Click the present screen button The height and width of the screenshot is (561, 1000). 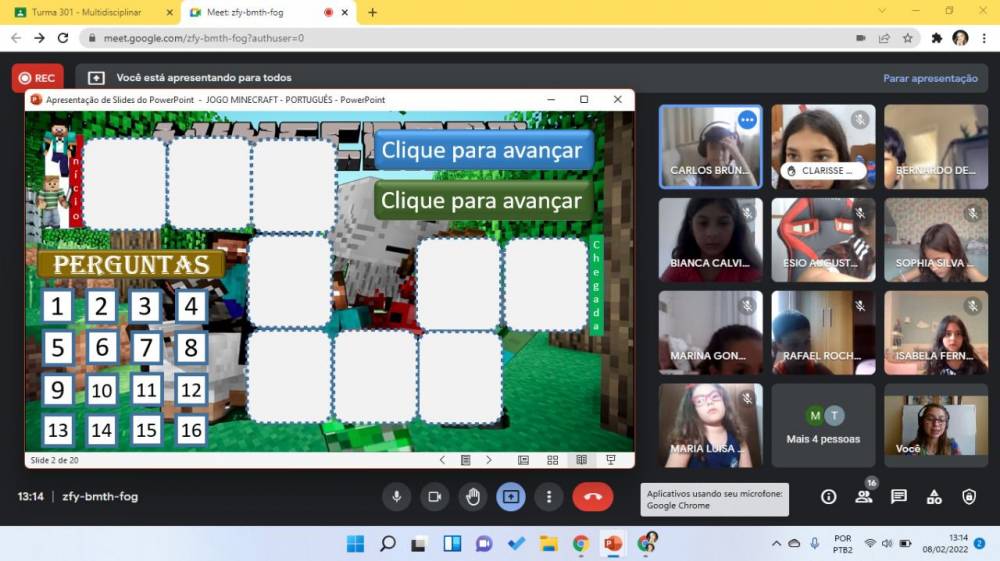click(x=511, y=496)
